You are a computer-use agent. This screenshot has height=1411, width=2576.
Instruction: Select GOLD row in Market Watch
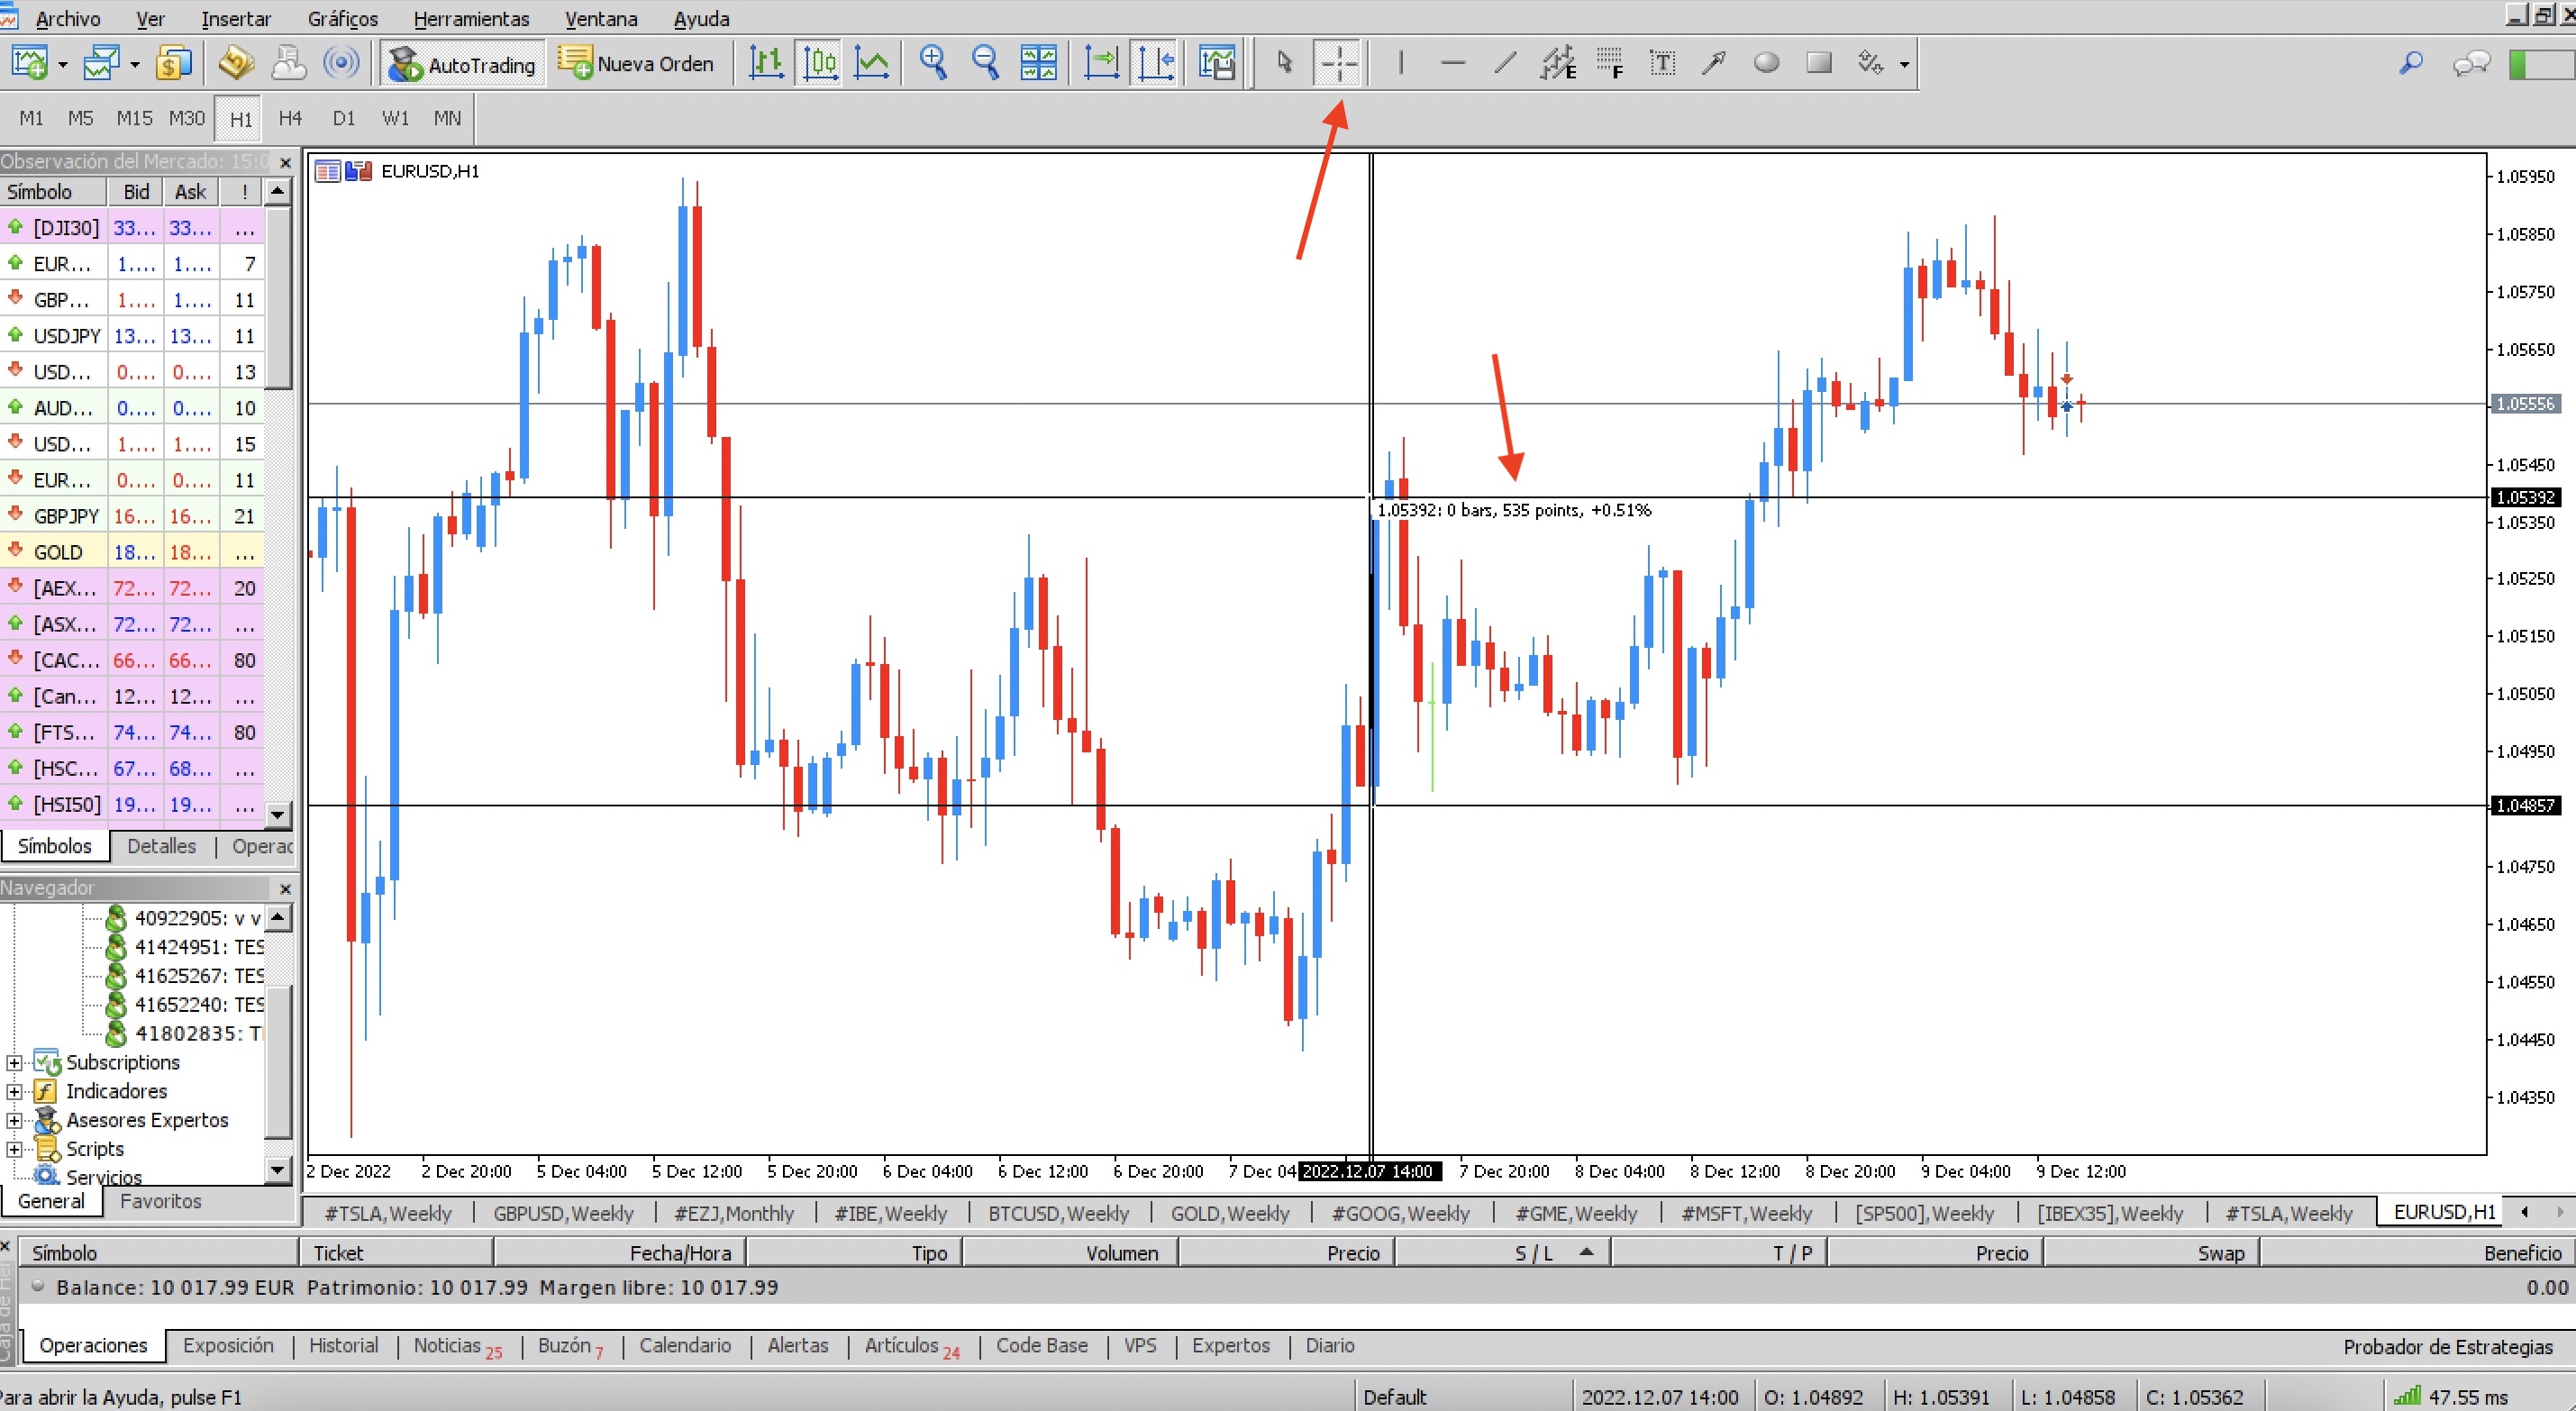pyautogui.click(x=132, y=552)
